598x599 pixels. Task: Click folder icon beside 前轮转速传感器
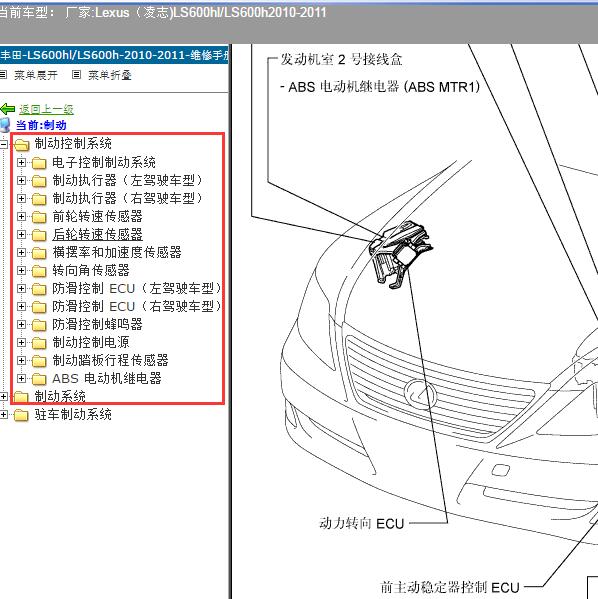39,217
